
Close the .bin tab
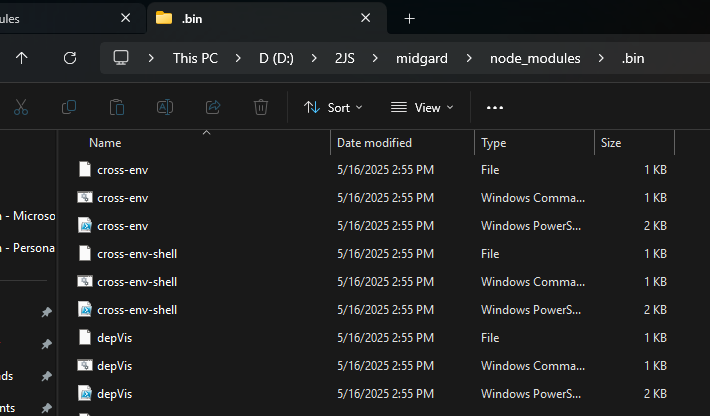(367, 18)
